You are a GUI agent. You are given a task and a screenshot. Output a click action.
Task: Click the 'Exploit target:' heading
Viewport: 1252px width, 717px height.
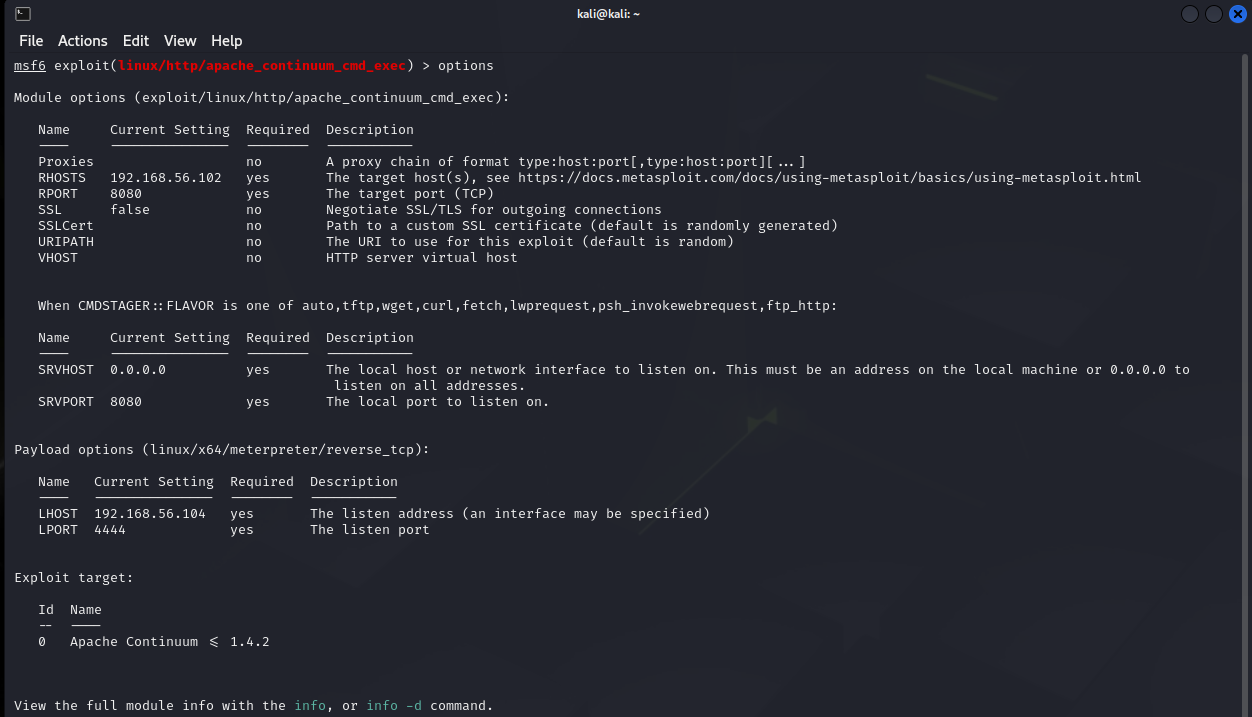[x=74, y=578]
